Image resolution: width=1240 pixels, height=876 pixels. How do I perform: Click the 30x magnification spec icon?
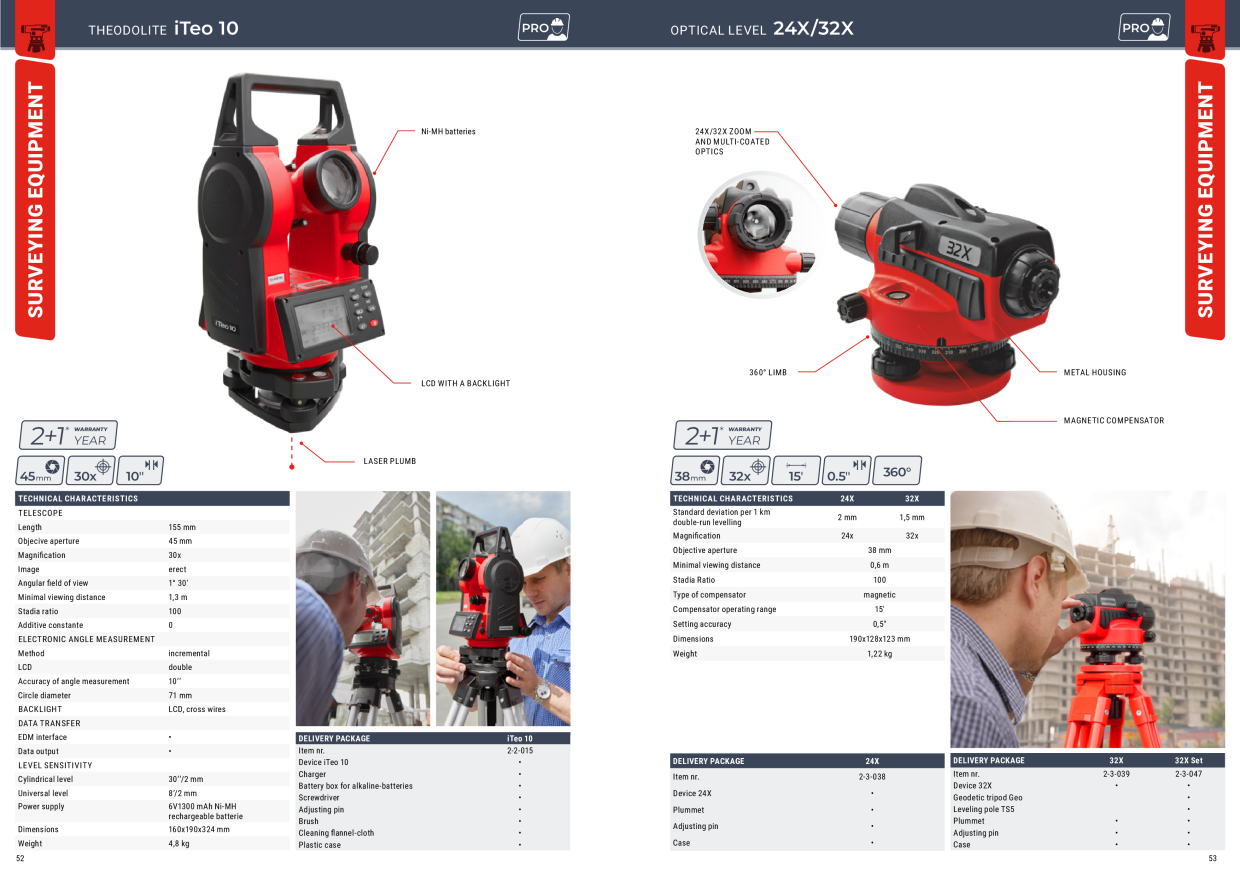[x=91, y=470]
